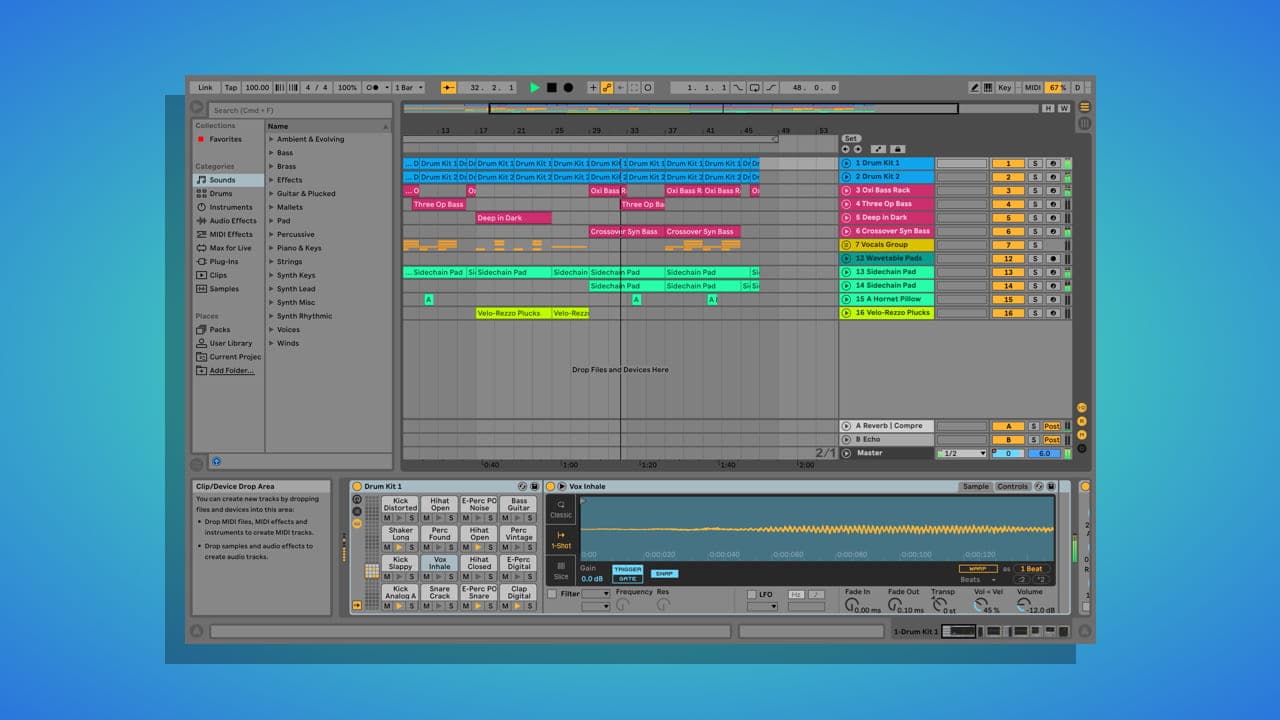Viewport: 1280px width, 720px height.
Task: Toggle Vox Inhale device activator
Action: click(x=551, y=486)
